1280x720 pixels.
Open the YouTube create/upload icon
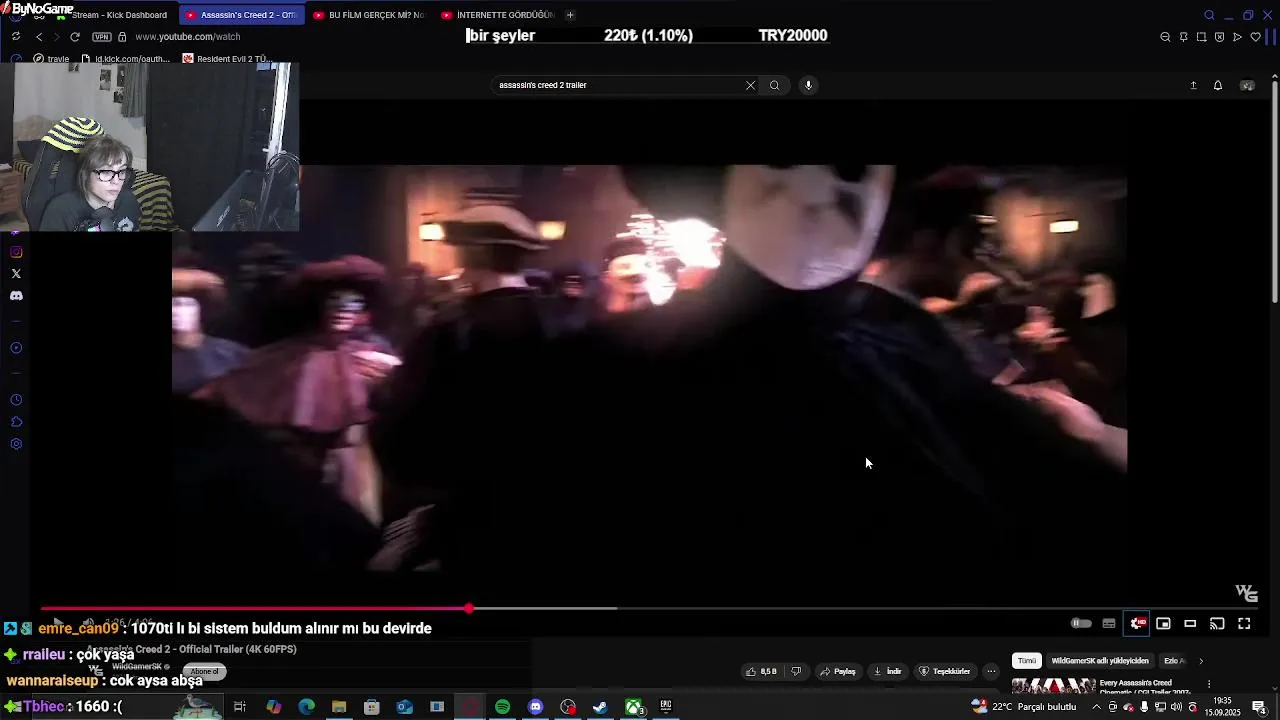[x=1193, y=85]
